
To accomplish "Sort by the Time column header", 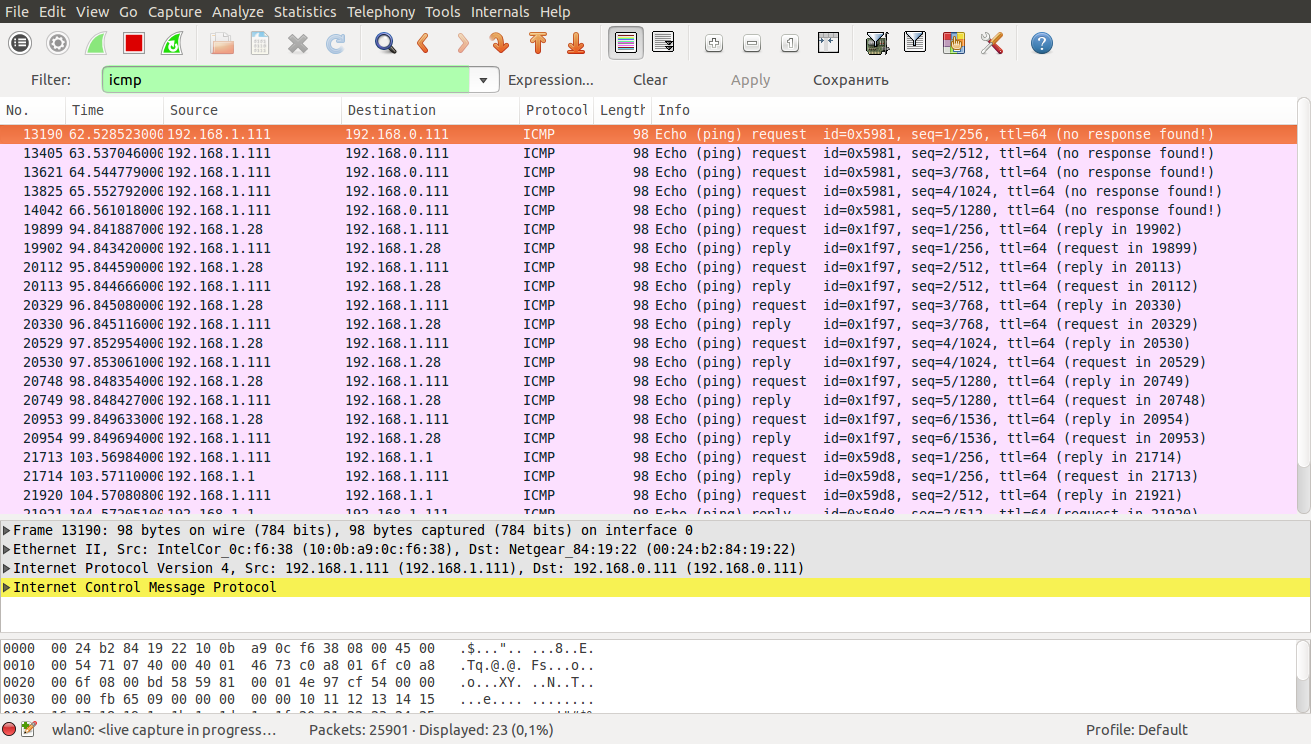I will (115, 110).
